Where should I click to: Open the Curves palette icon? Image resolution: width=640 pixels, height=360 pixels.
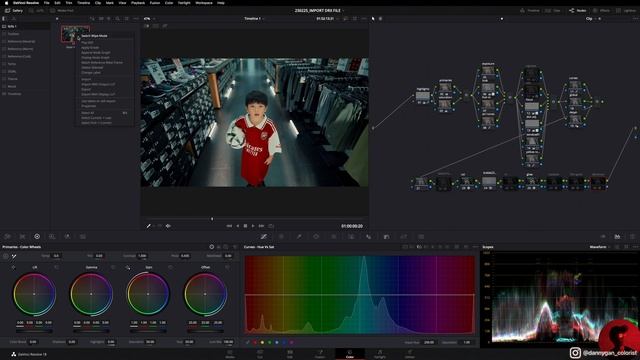click(x=264, y=236)
